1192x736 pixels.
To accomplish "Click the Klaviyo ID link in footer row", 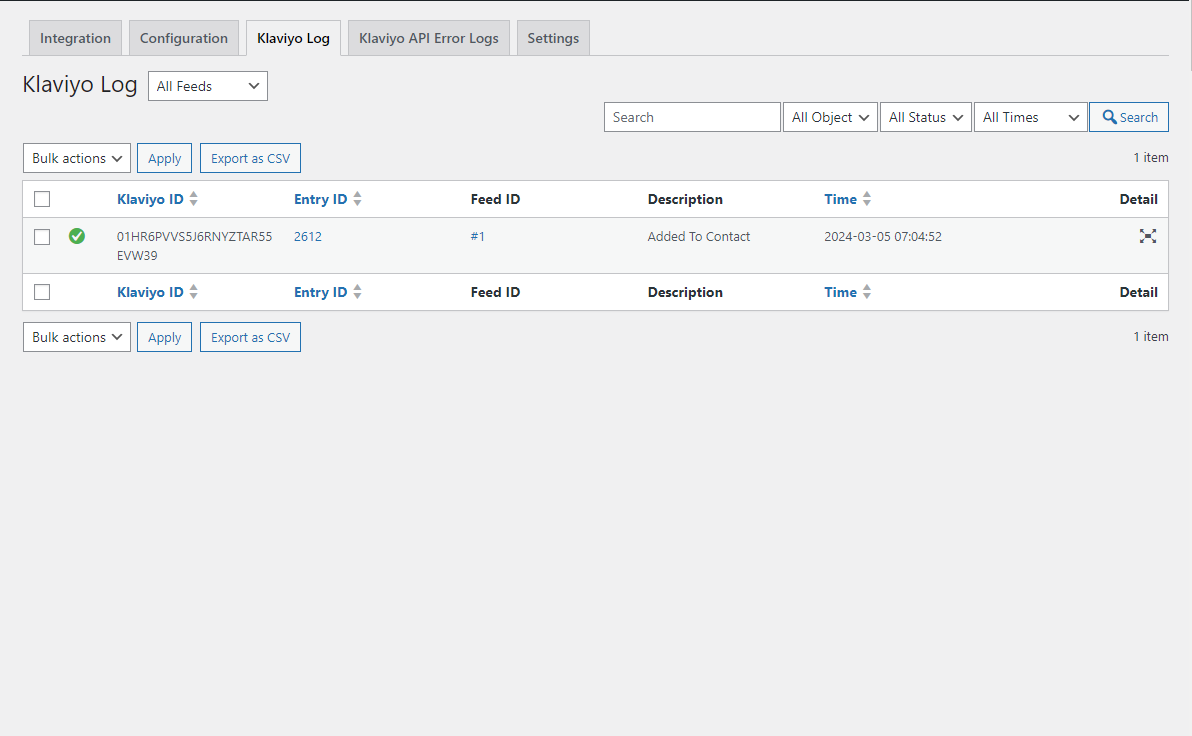I will [150, 292].
